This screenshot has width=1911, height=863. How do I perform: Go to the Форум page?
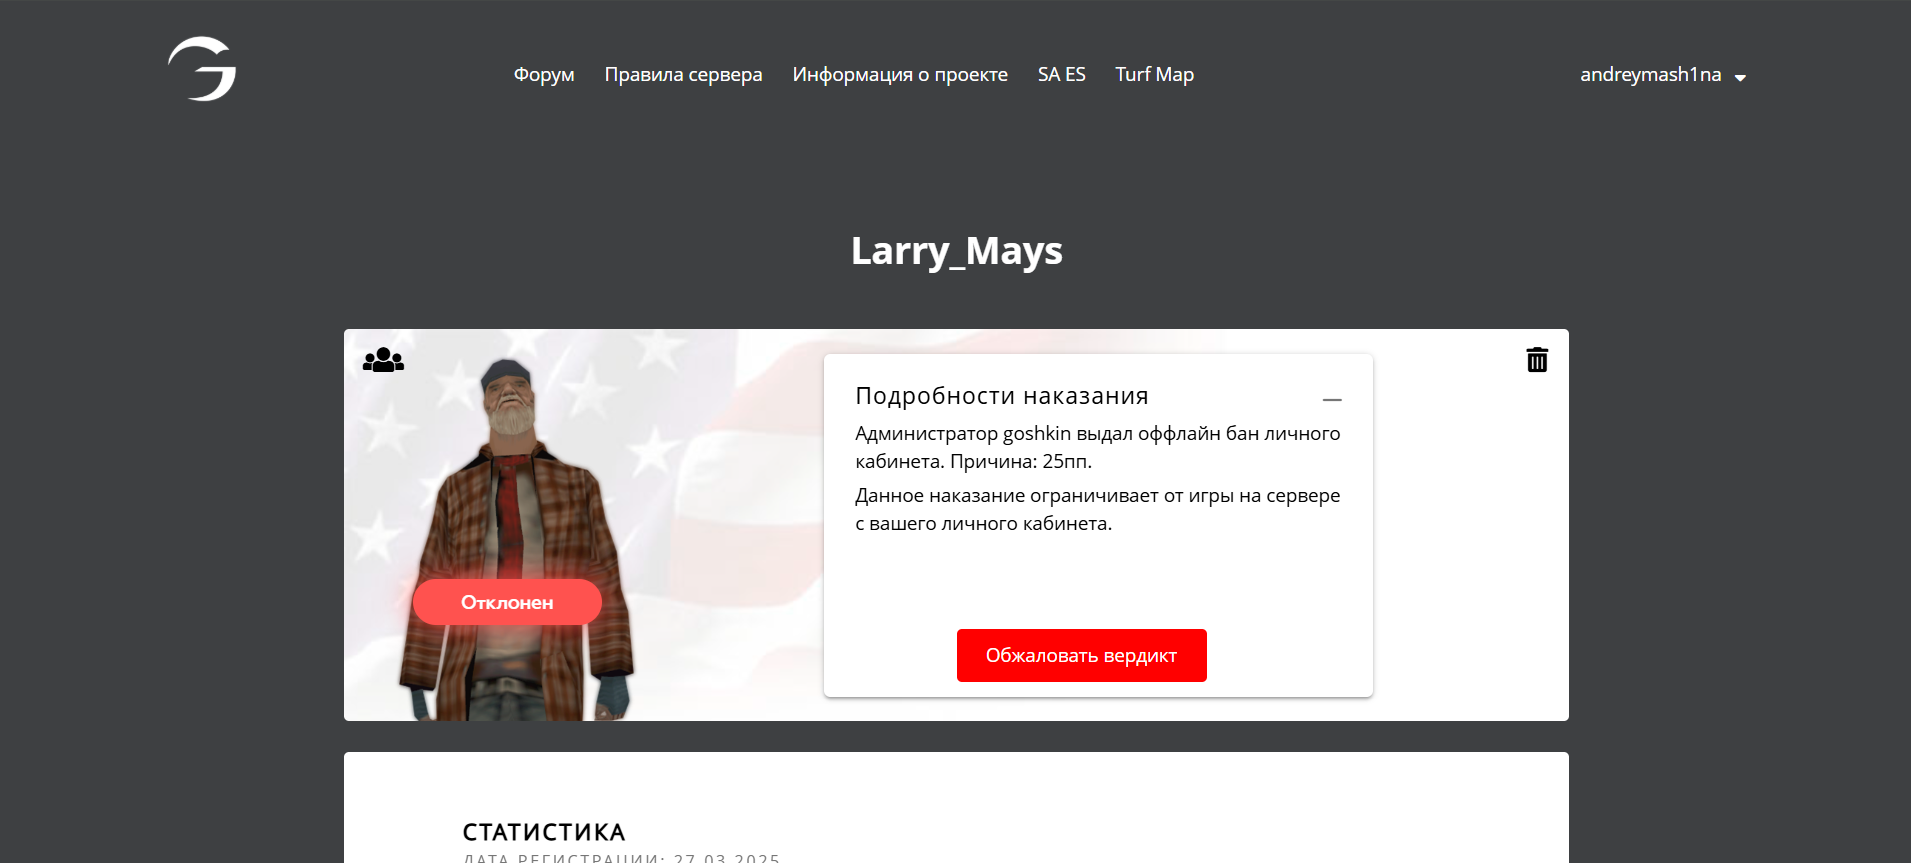(x=544, y=75)
